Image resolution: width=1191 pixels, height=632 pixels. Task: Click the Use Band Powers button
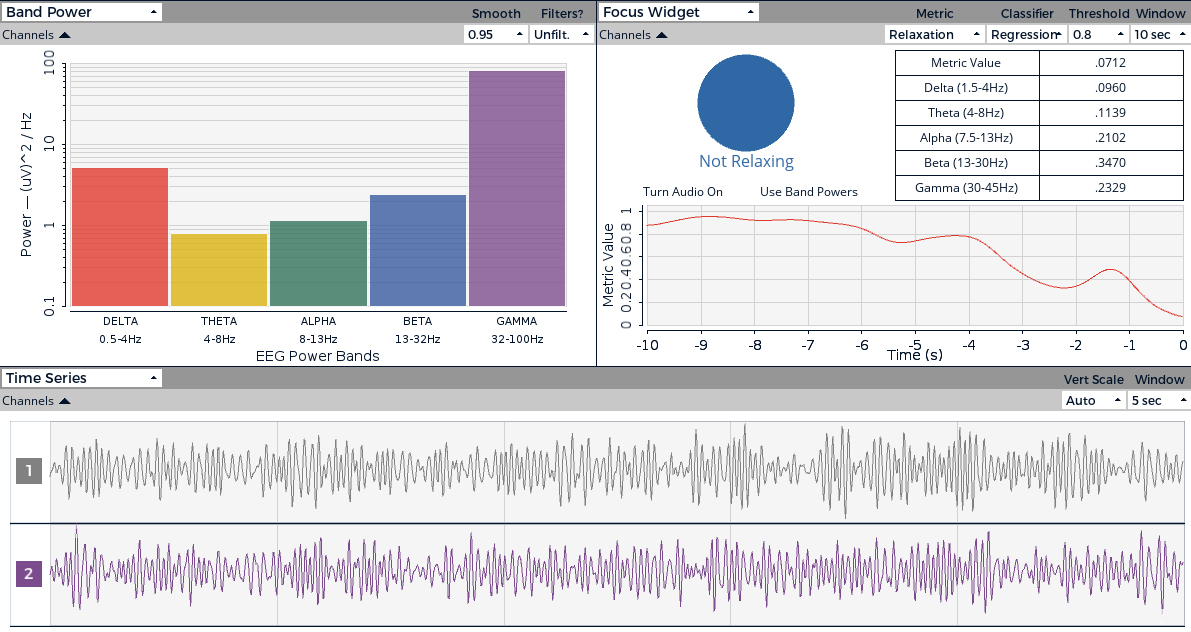[x=808, y=191]
